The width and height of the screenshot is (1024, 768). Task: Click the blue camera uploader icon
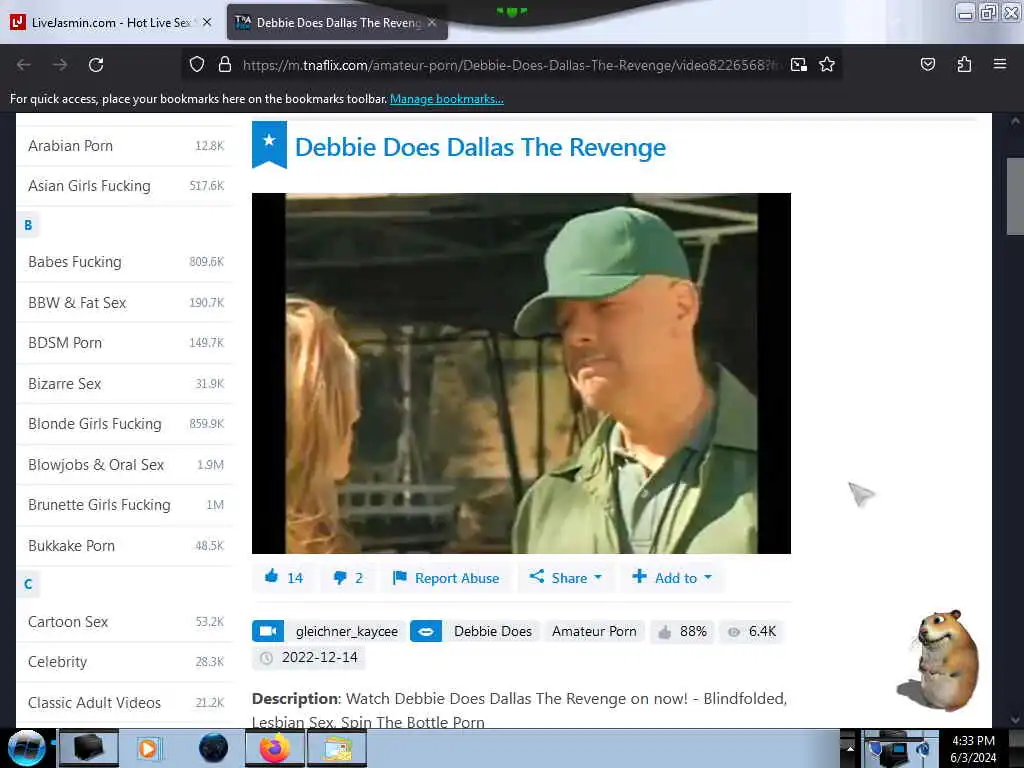pyautogui.click(x=268, y=631)
